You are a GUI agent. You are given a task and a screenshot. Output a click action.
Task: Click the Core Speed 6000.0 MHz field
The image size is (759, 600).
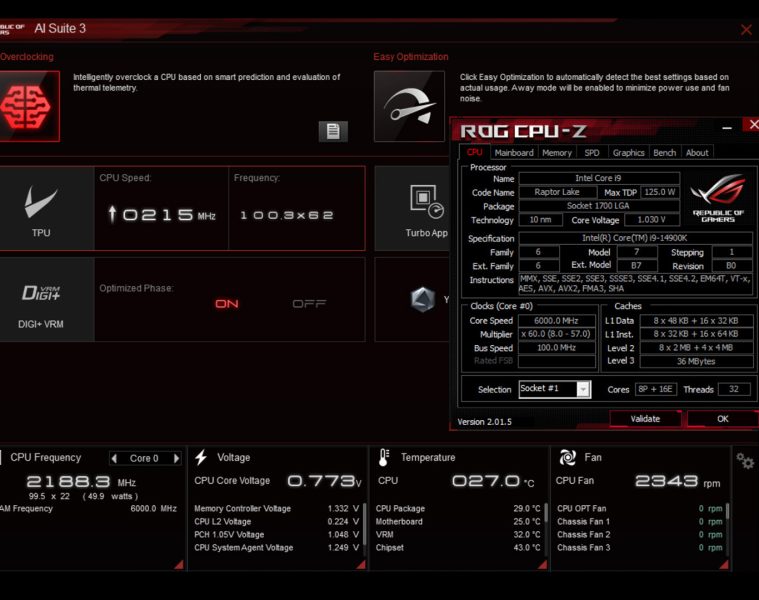557,321
